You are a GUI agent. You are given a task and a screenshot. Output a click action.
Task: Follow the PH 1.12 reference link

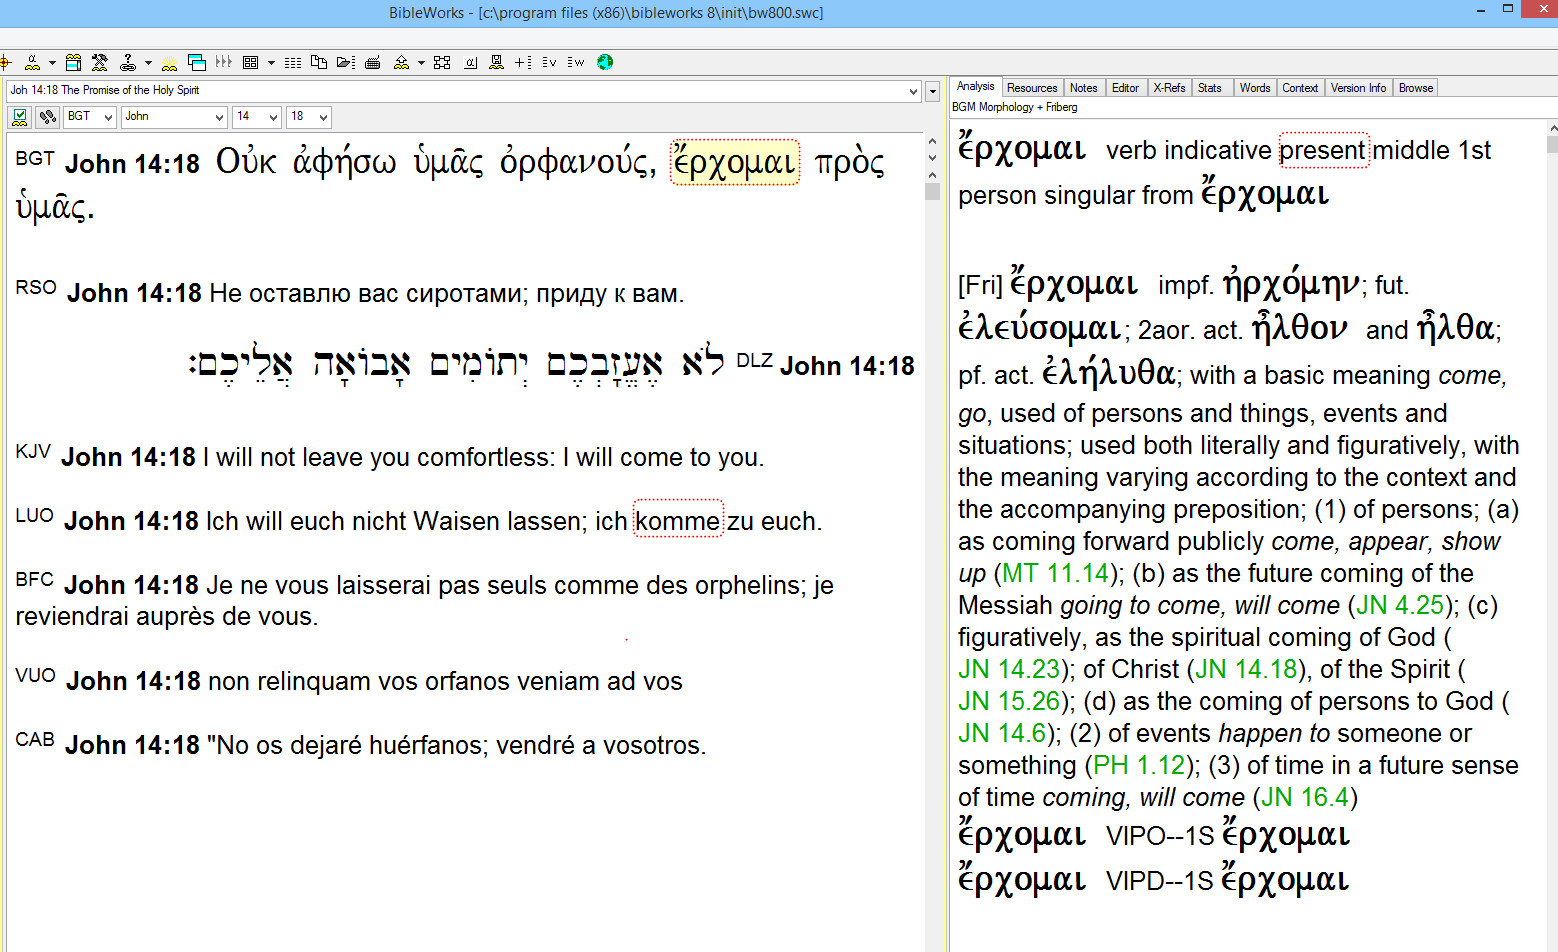pos(1139,765)
